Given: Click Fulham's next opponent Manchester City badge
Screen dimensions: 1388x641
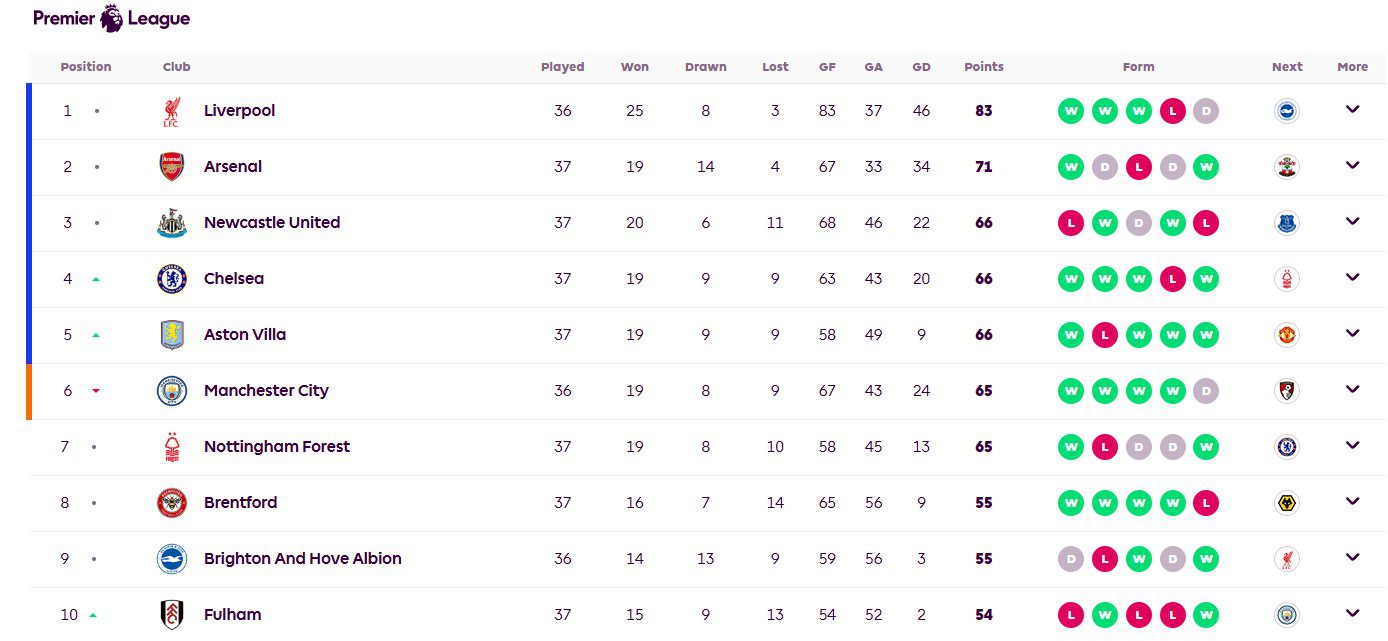Looking at the screenshot, I should (x=1287, y=615).
